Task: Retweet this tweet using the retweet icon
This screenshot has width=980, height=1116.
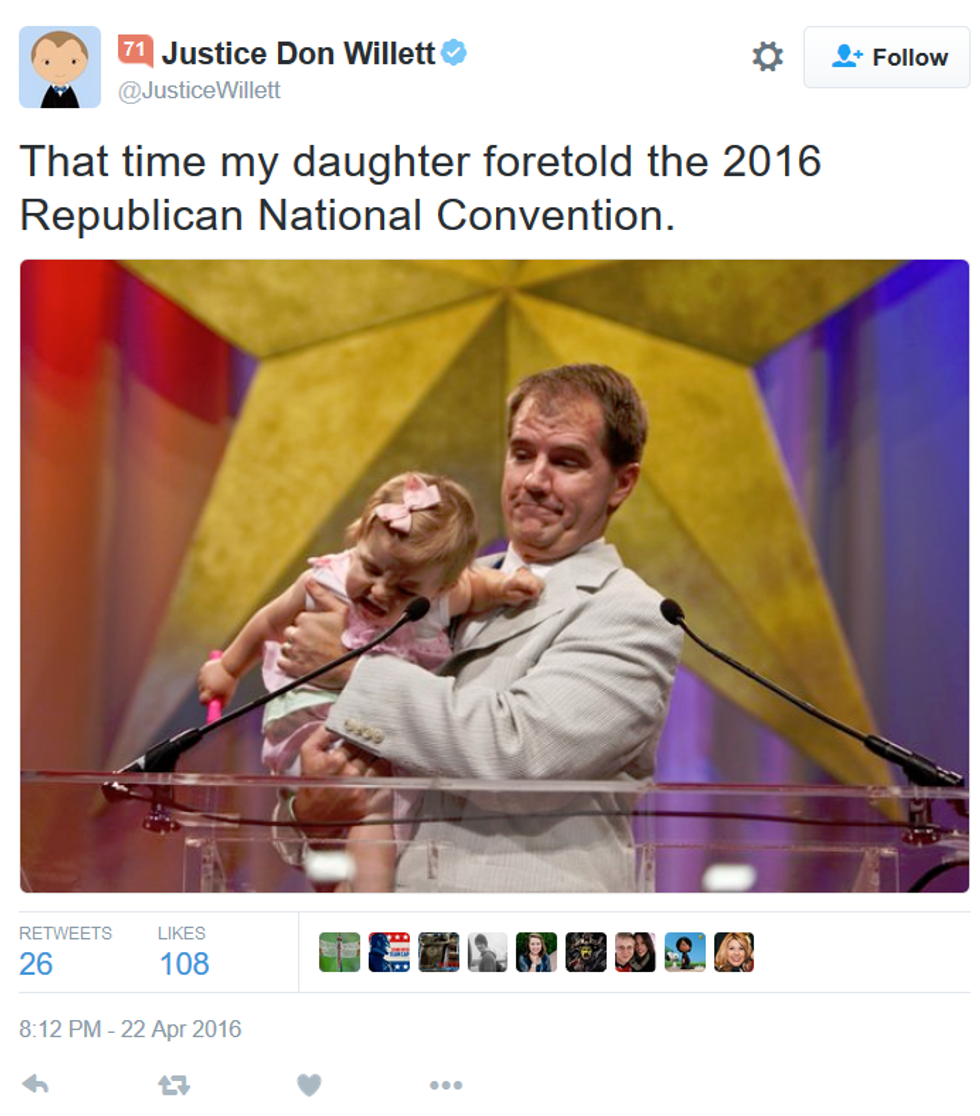Action: pyautogui.click(x=174, y=1085)
